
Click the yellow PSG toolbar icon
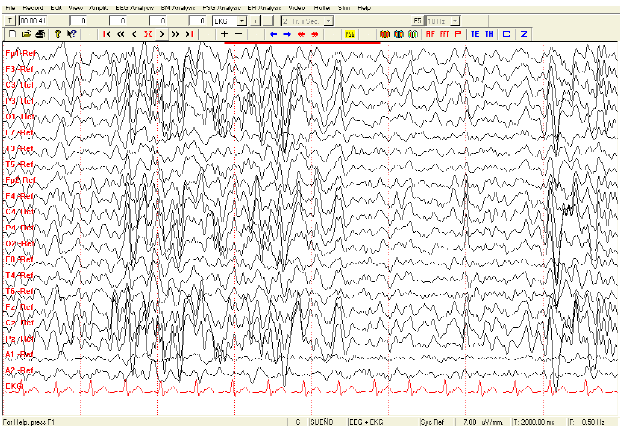click(x=350, y=34)
